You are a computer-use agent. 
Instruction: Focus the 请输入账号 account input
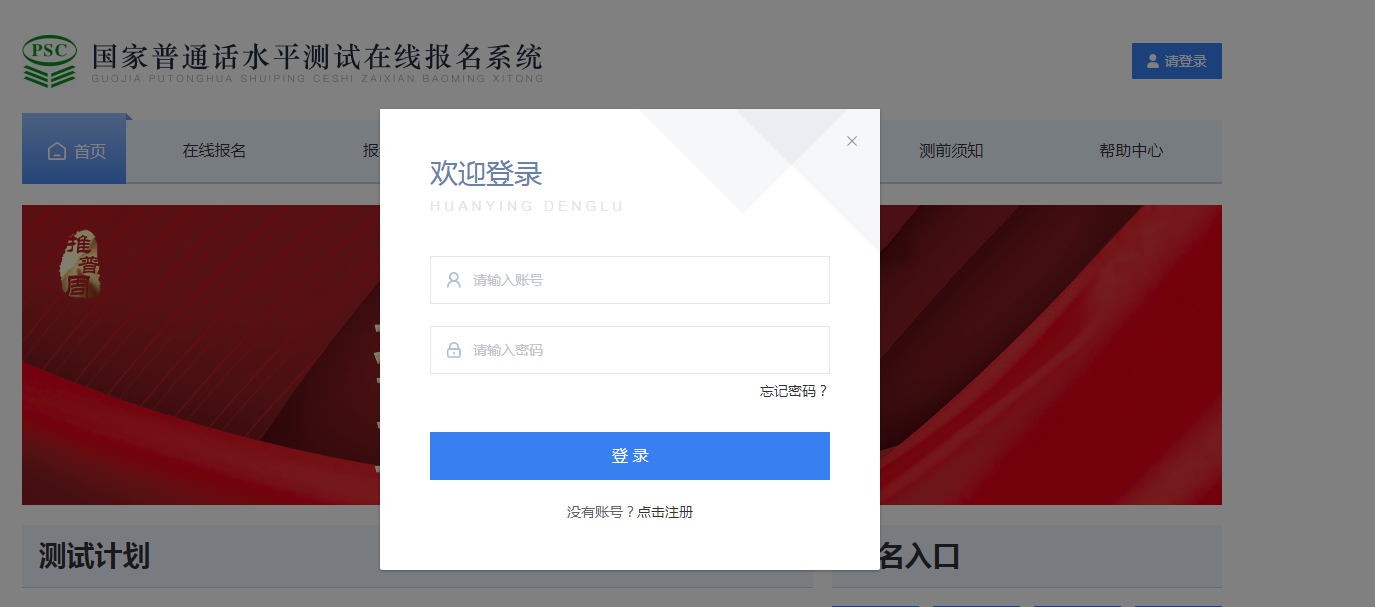(630, 280)
